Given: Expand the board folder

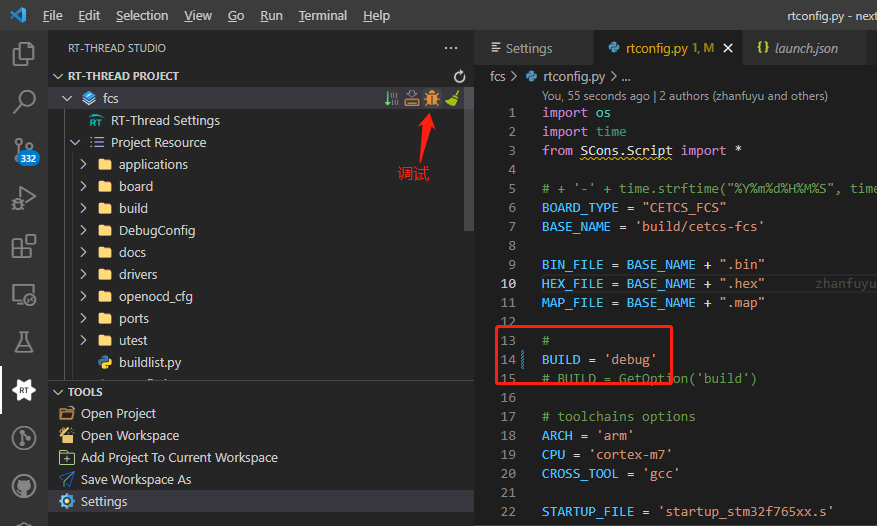Looking at the screenshot, I should pos(83,186).
